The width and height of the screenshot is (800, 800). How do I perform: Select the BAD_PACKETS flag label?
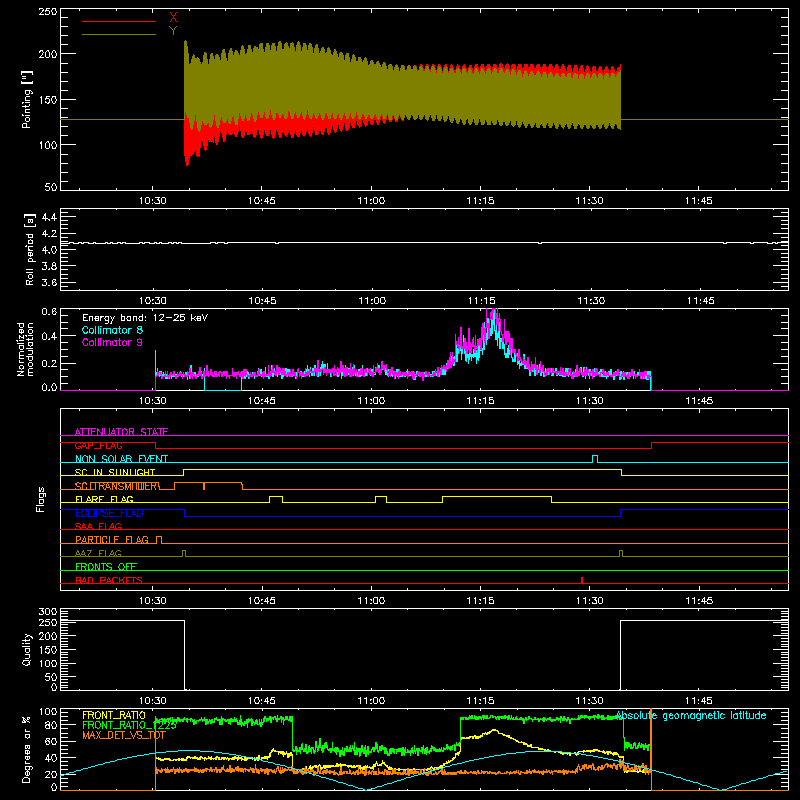coord(109,580)
